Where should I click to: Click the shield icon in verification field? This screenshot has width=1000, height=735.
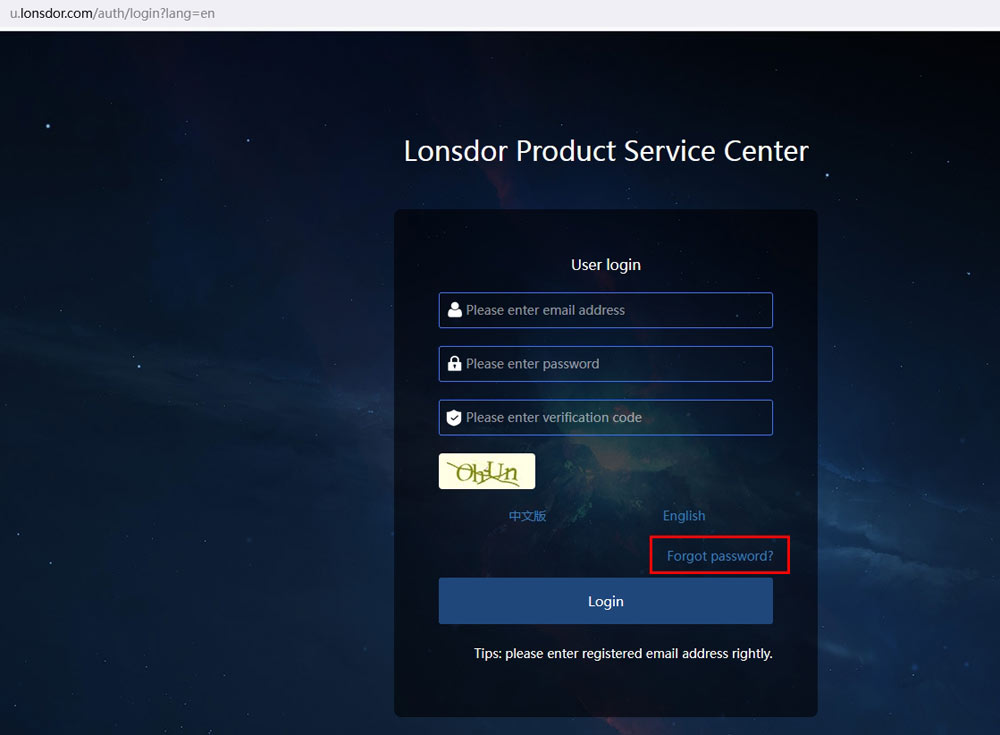(x=454, y=418)
